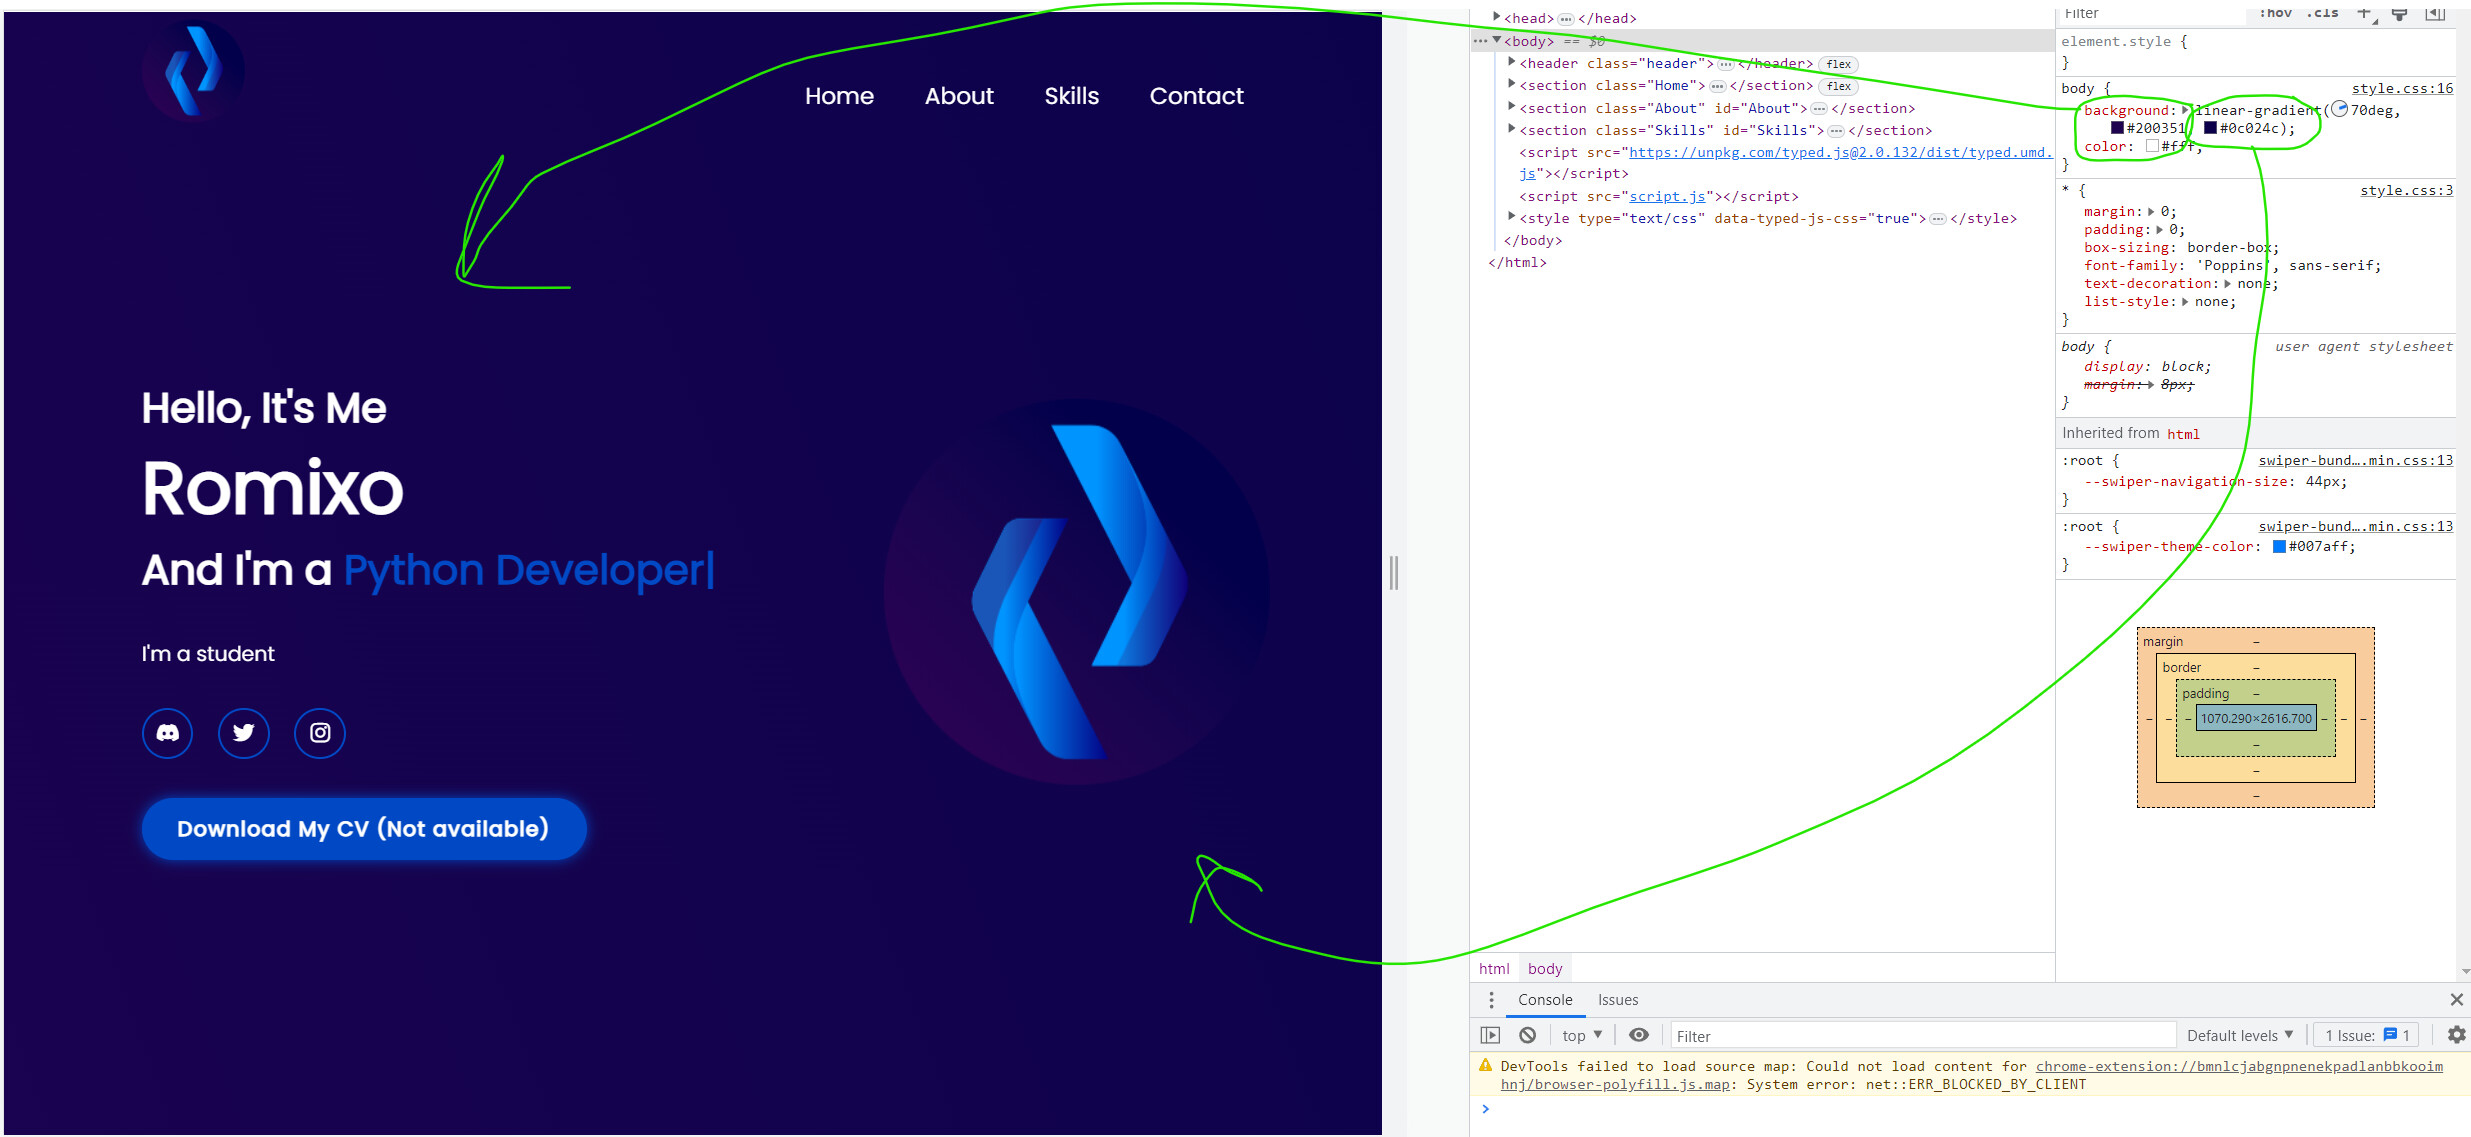Viewport: 2471px width, 1137px height.
Task: Click the New Style Rule plus icon
Action: coord(2364,13)
